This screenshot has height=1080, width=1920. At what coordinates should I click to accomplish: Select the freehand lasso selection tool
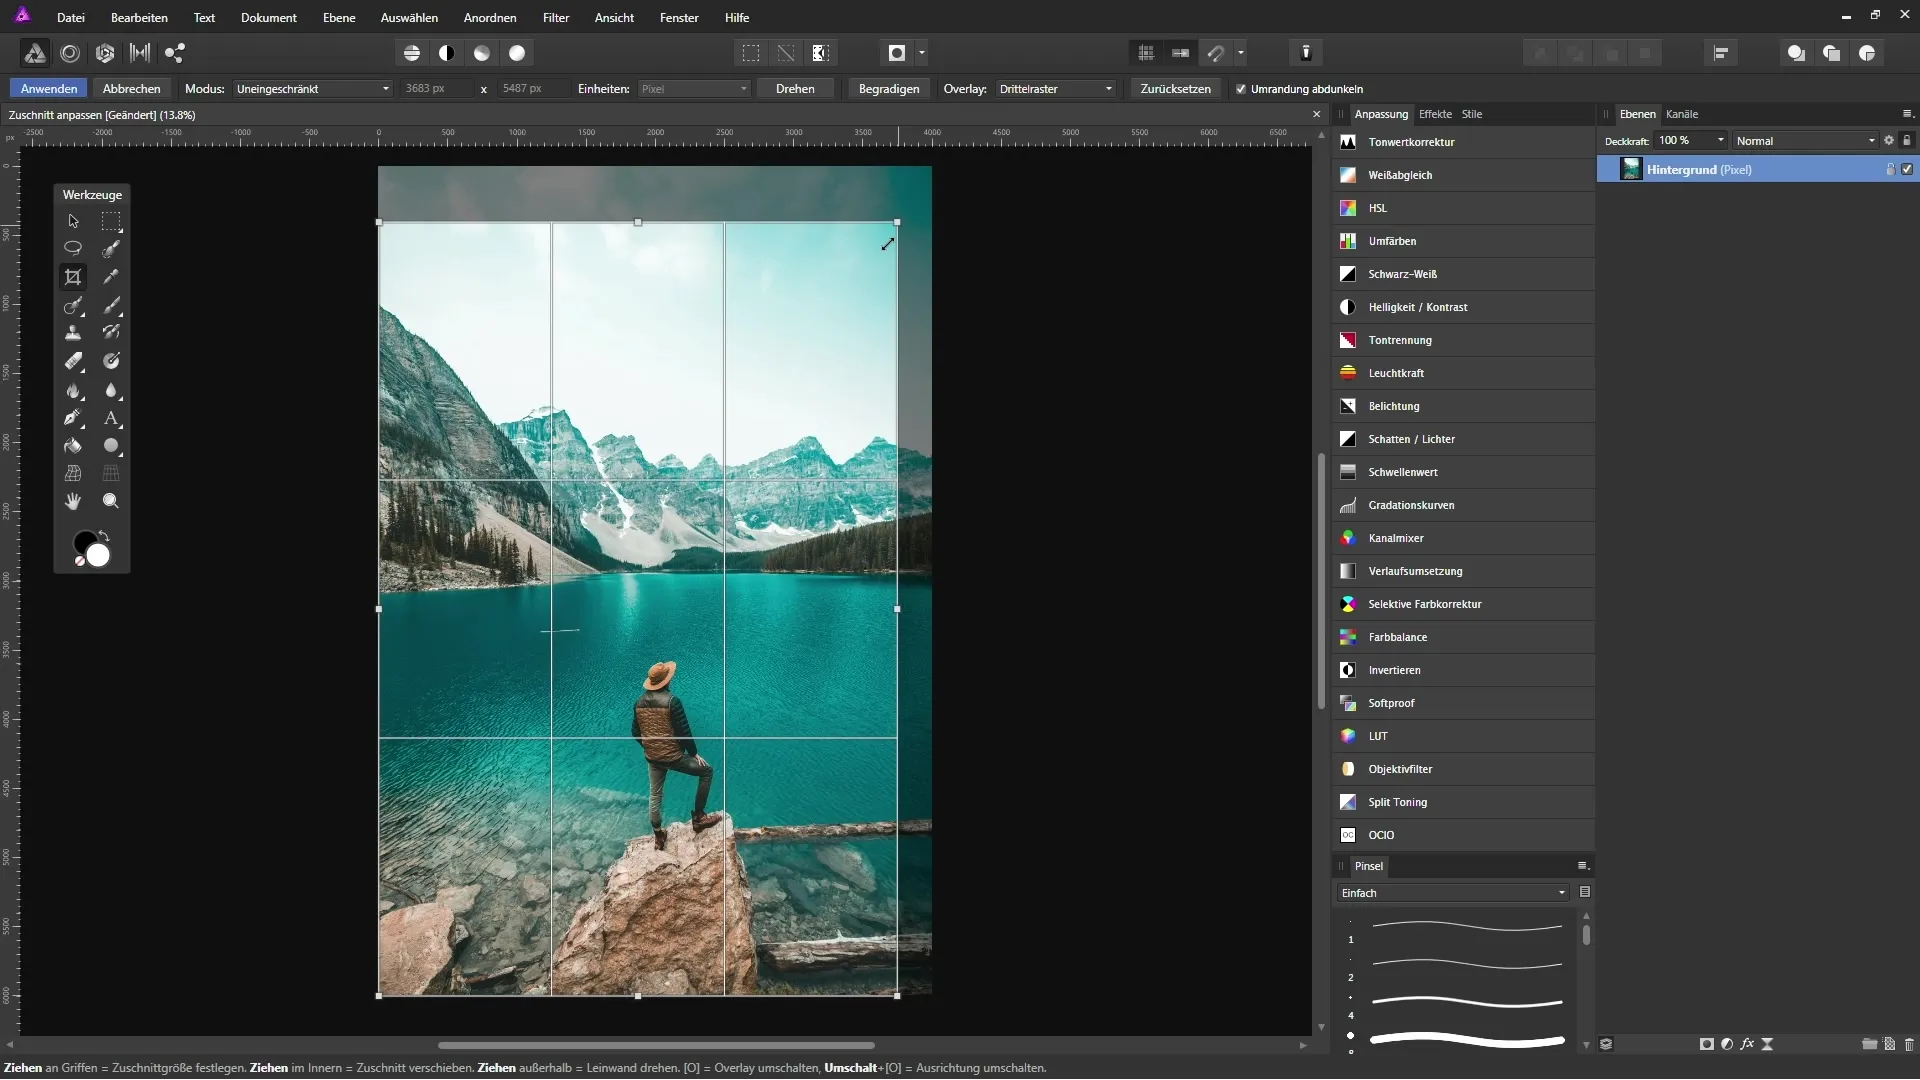point(73,248)
